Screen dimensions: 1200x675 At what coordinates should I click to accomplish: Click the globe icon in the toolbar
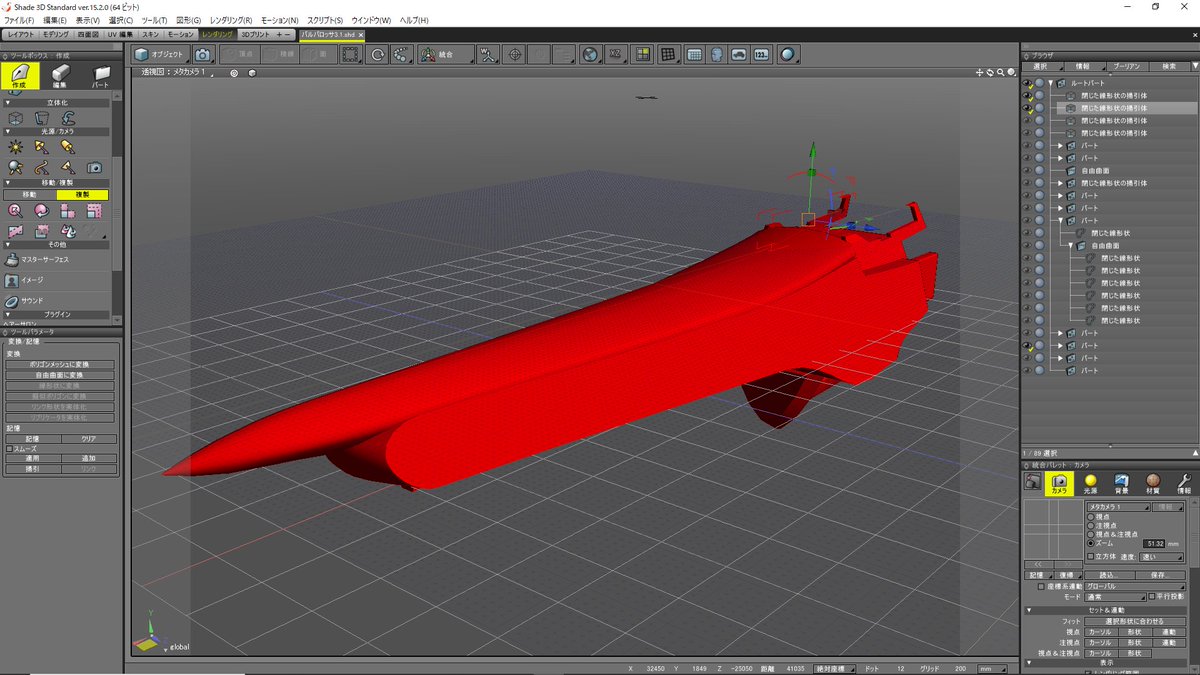point(590,54)
